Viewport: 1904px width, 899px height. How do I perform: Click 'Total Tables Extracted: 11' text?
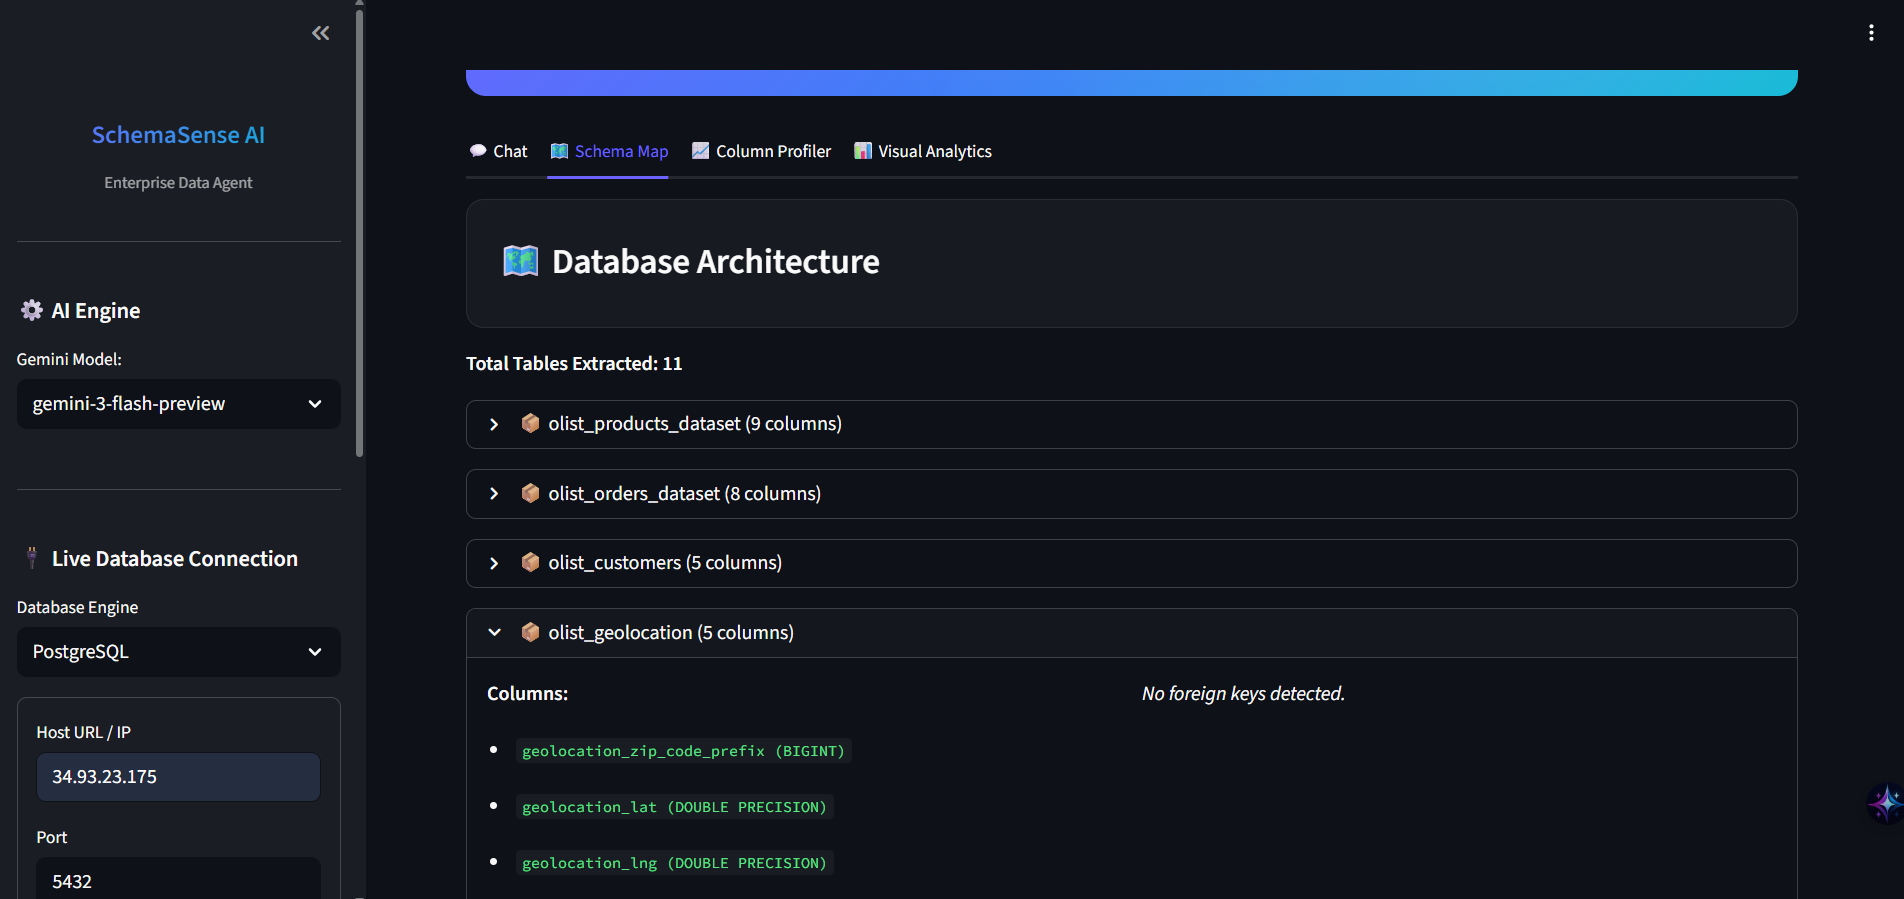(x=574, y=364)
